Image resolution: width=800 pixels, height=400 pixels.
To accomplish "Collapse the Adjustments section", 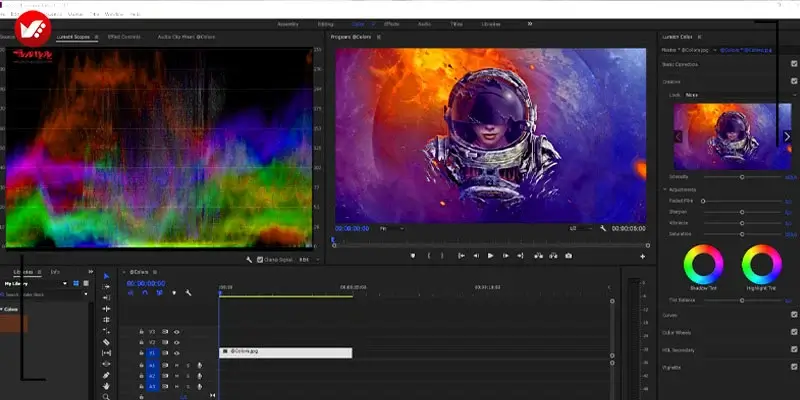I will (x=665, y=189).
